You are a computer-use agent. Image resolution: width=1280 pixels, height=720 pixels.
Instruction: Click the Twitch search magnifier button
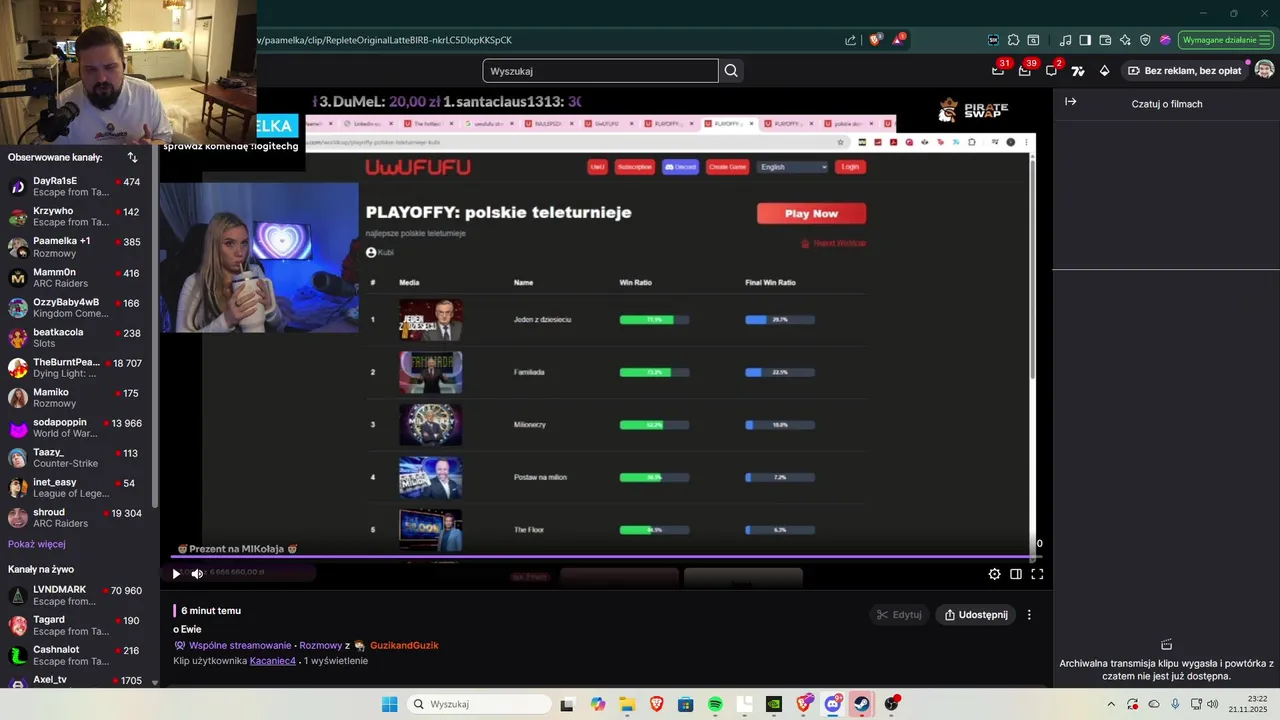click(731, 71)
